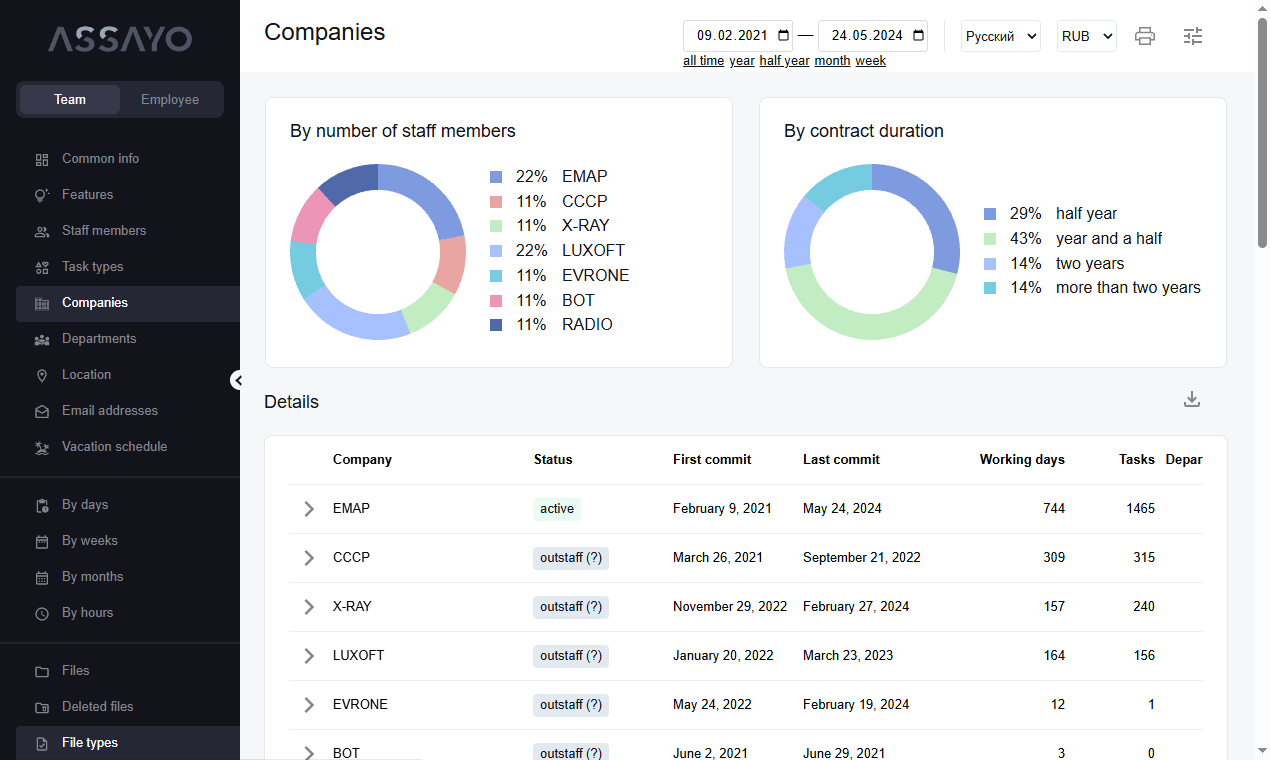
Task: Switch to the Employee view
Action: (x=170, y=100)
